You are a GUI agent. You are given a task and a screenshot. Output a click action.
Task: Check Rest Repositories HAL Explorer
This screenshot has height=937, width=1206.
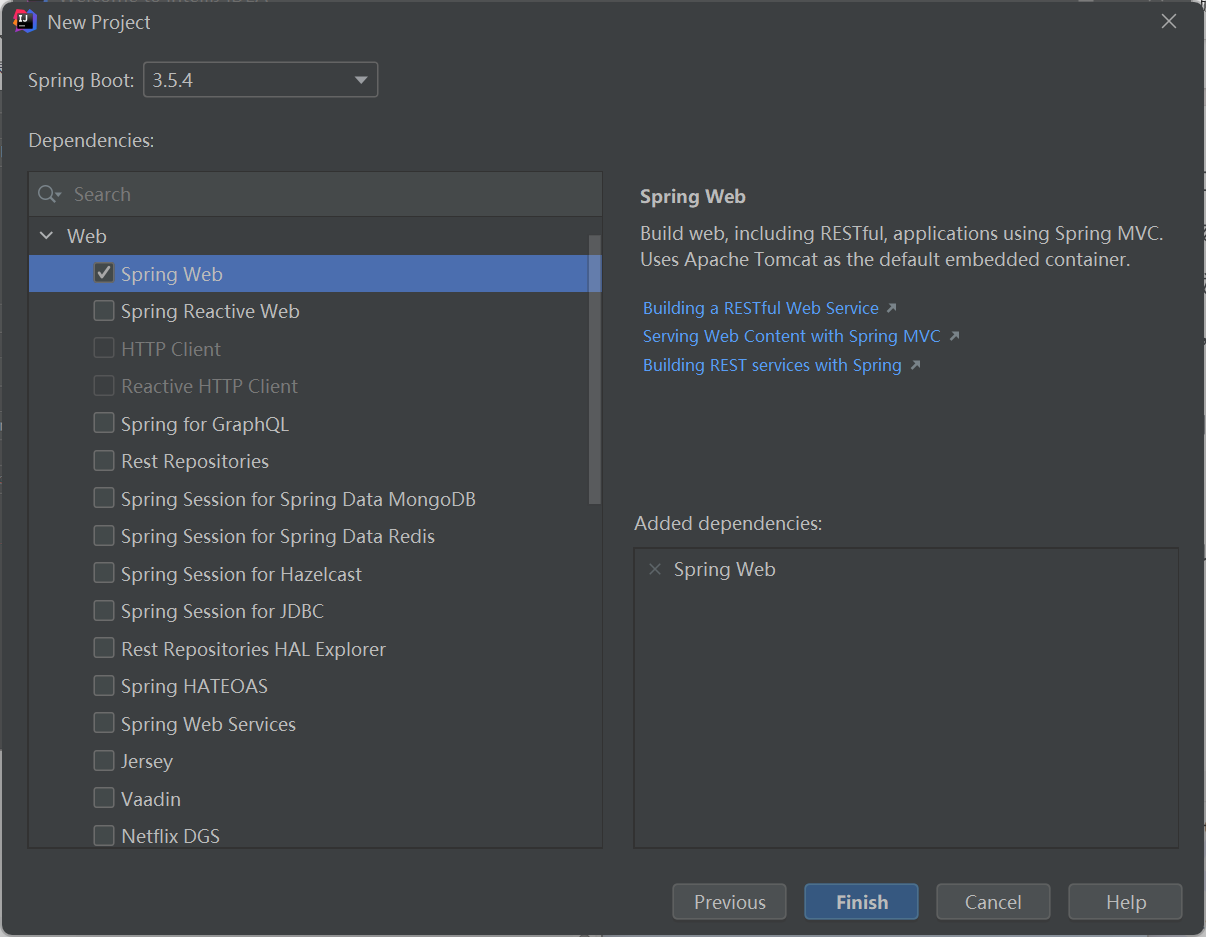(x=103, y=648)
